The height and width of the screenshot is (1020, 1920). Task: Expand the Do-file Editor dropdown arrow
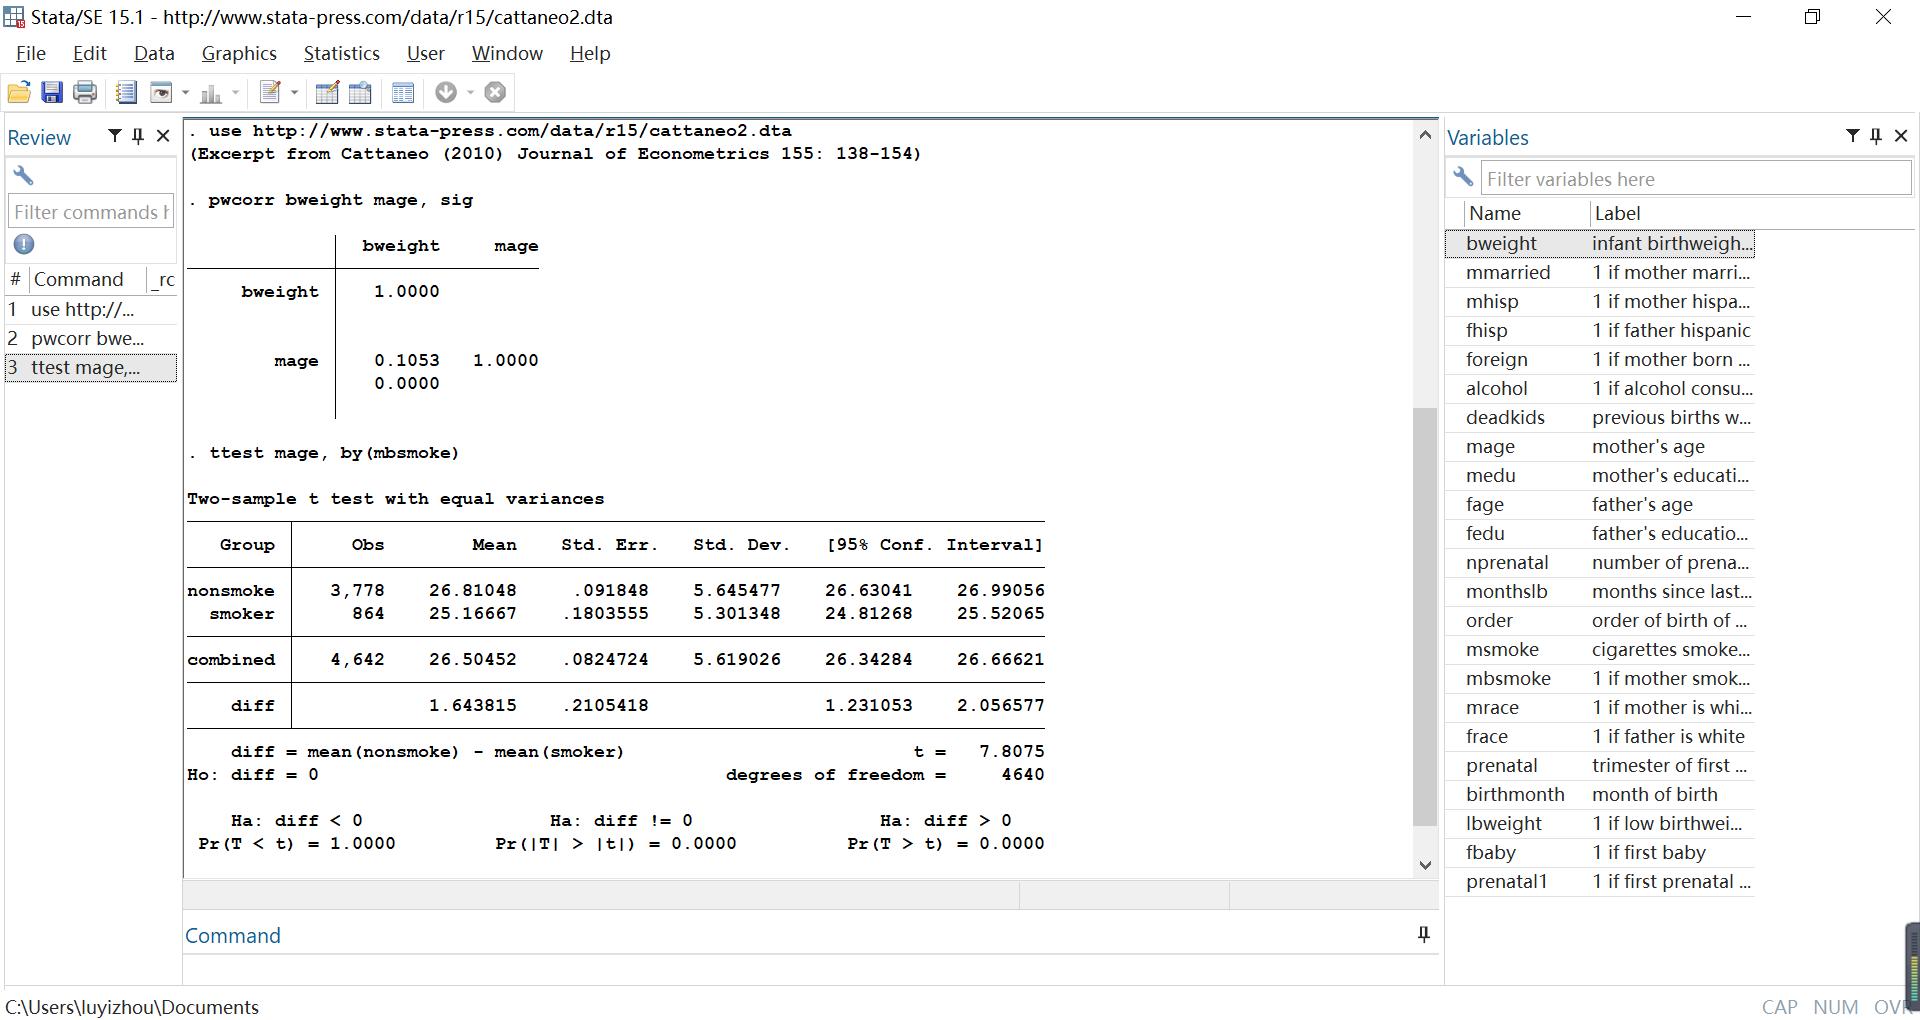294,93
